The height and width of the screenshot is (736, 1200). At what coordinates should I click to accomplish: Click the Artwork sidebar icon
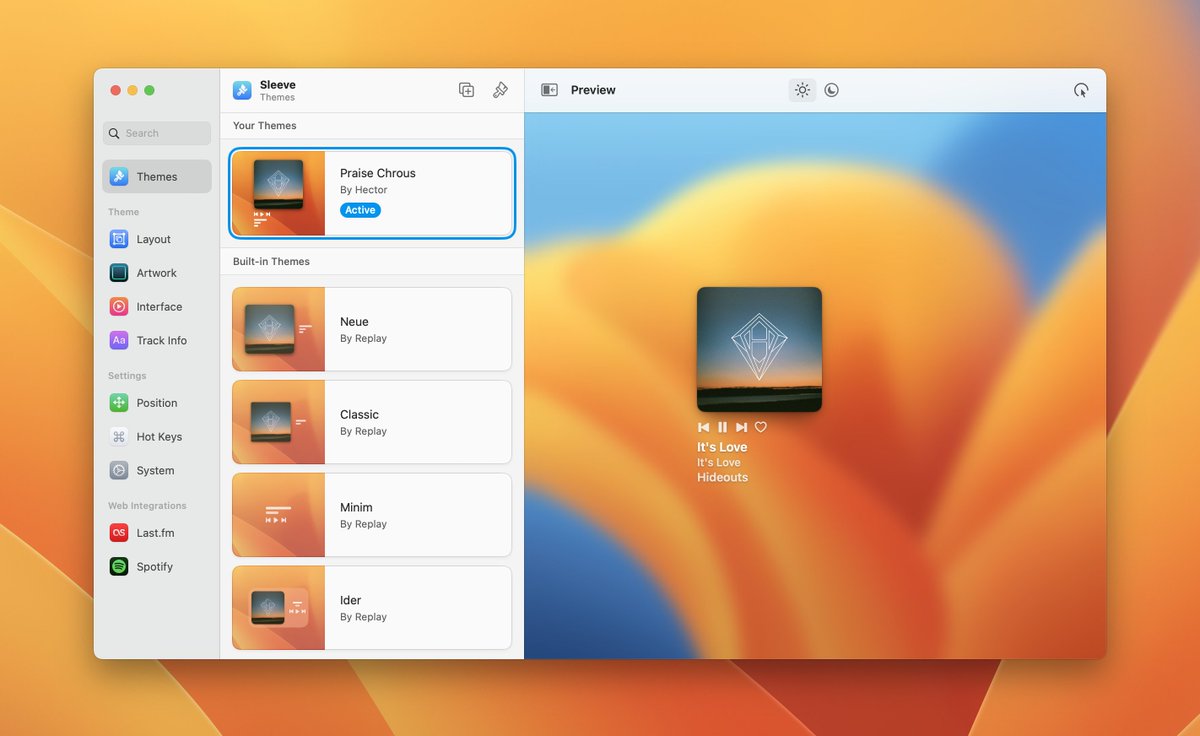click(x=119, y=273)
